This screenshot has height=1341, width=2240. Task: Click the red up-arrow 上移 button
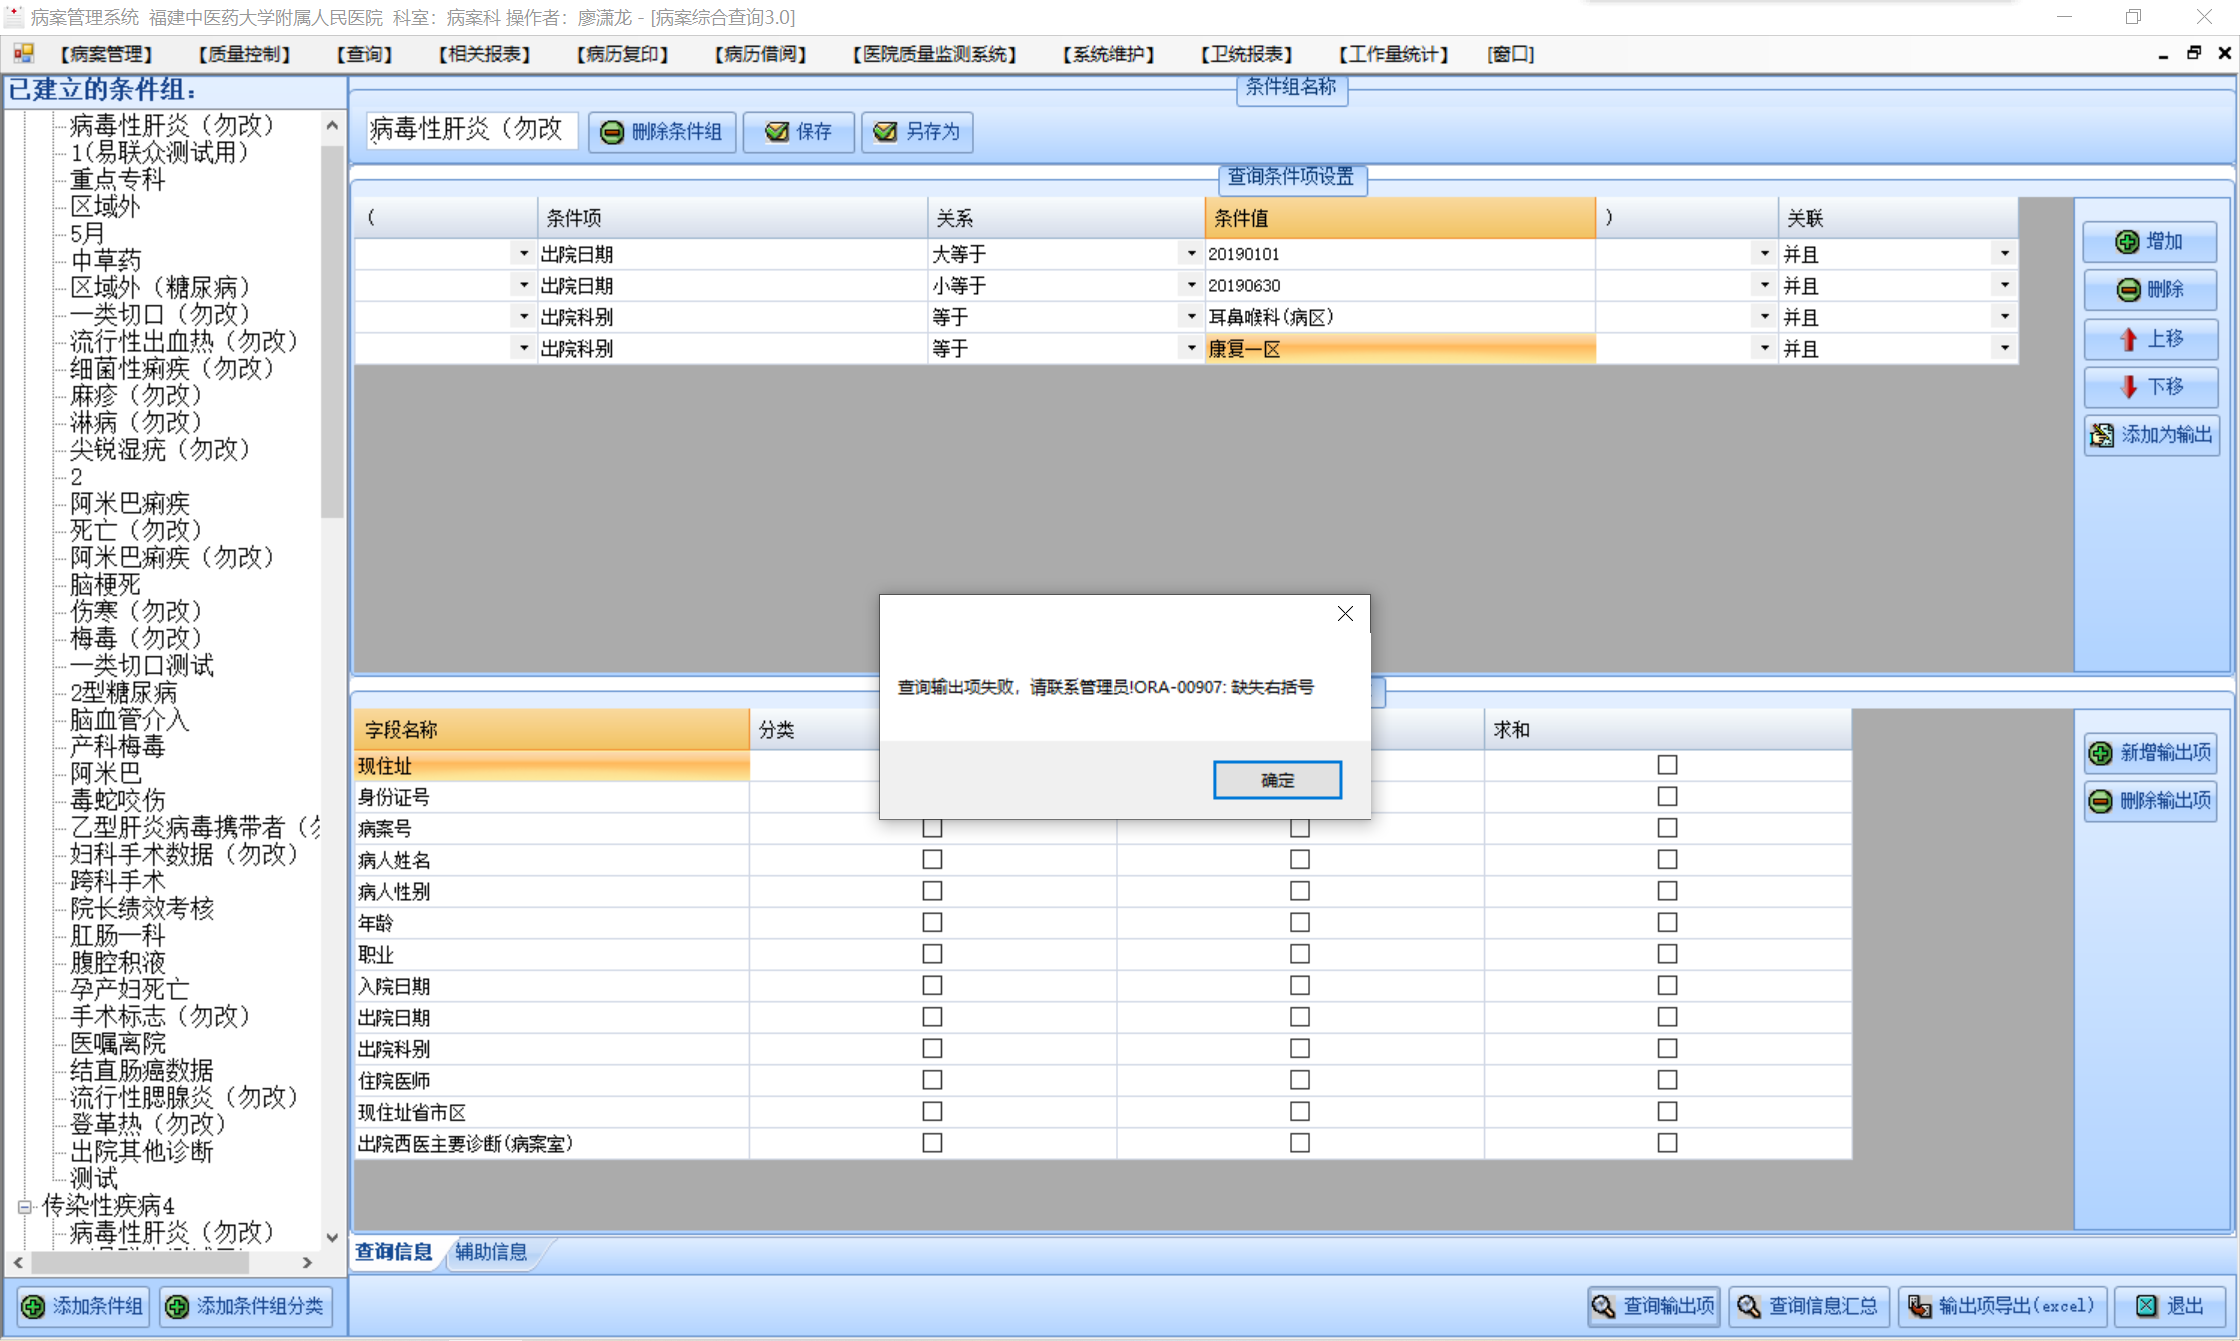pos(2149,339)
